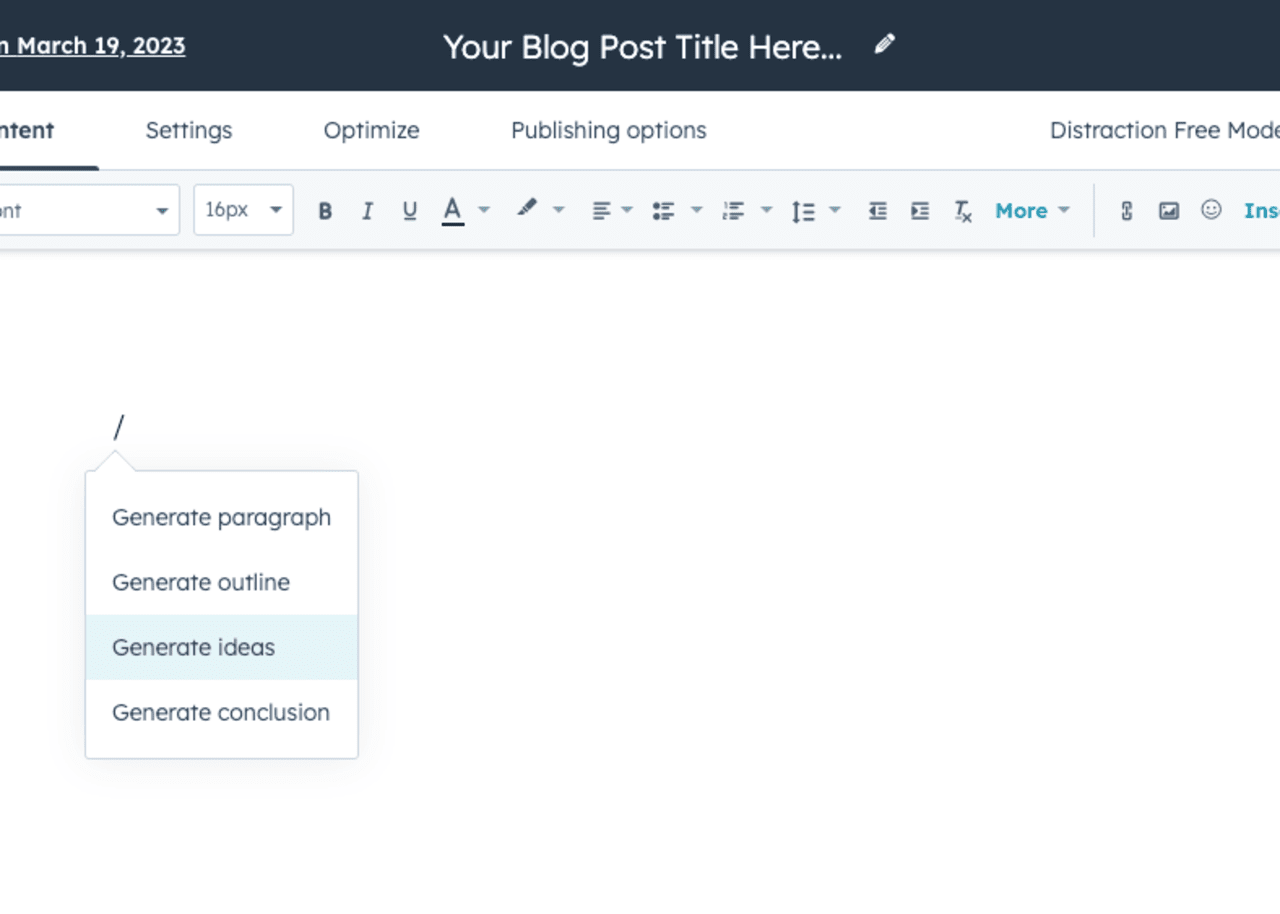
Task: Toggle italic formatting
Action: point(367,211)
